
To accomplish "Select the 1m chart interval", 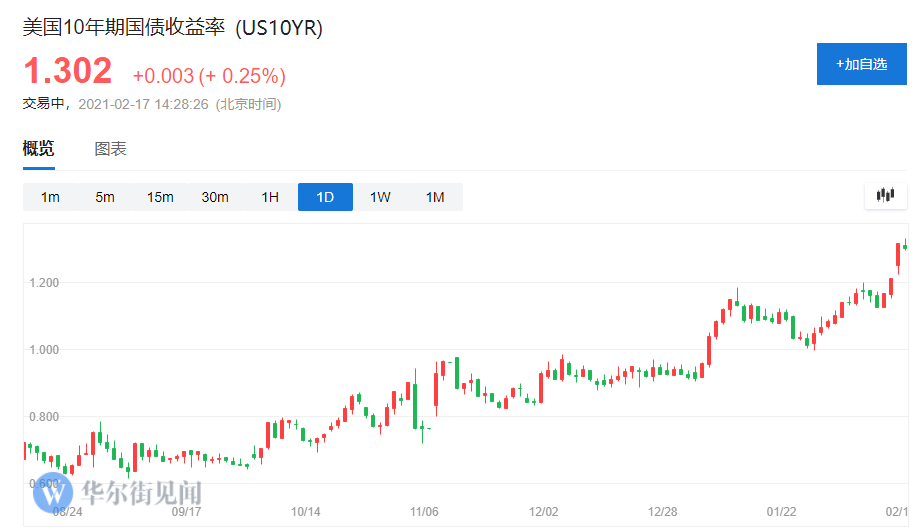I will tap(50, 197).
